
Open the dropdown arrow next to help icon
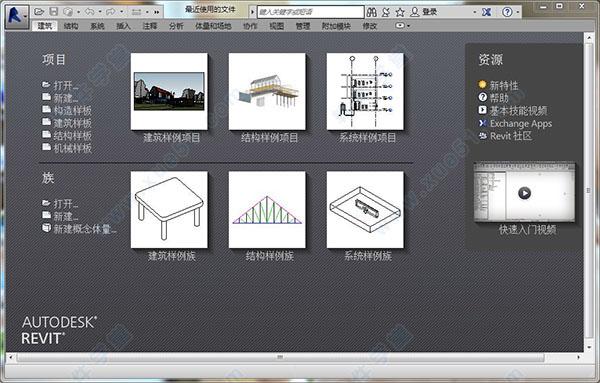click(517, 12)
